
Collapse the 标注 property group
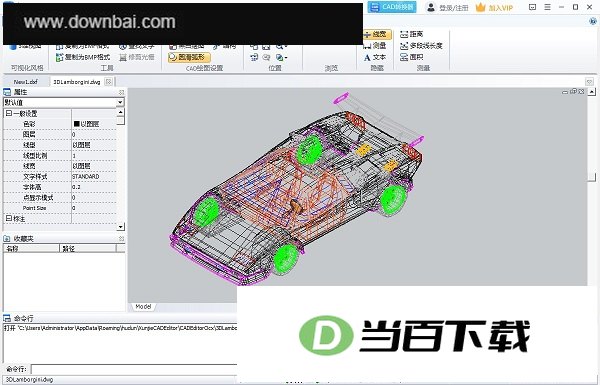[9, 219]
